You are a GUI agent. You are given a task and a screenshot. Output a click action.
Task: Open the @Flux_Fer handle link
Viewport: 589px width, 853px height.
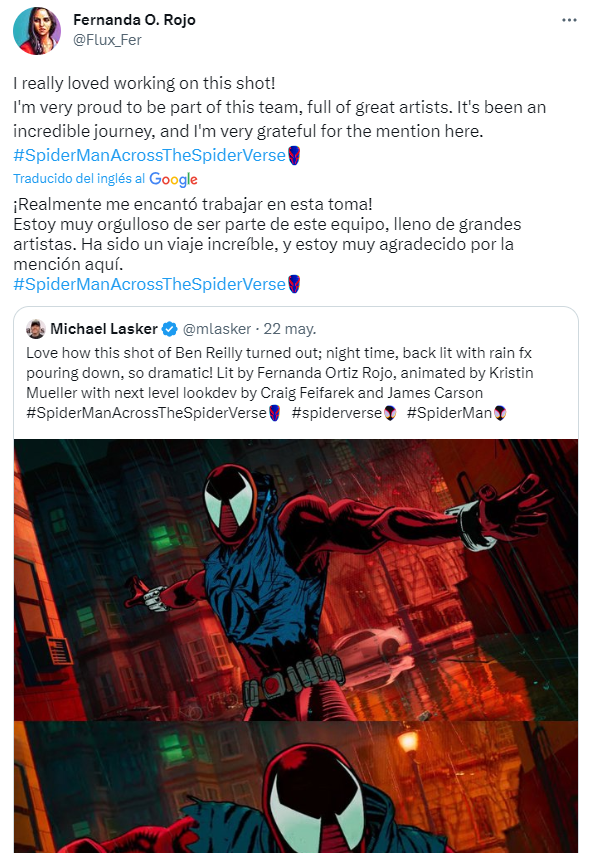(107, 40)
